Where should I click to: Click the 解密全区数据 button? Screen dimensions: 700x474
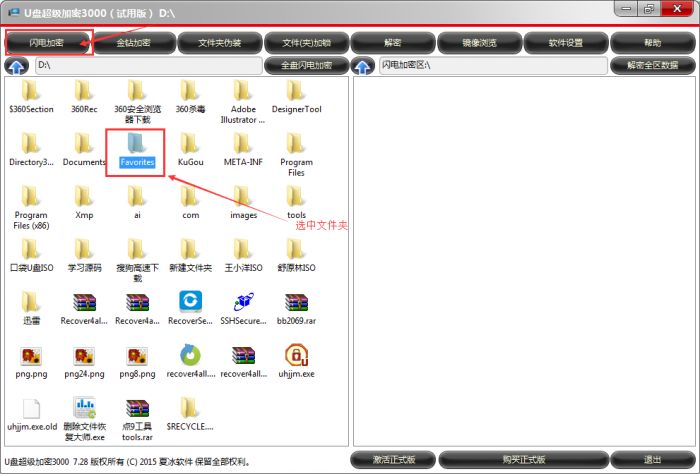(x=652, y=66)
